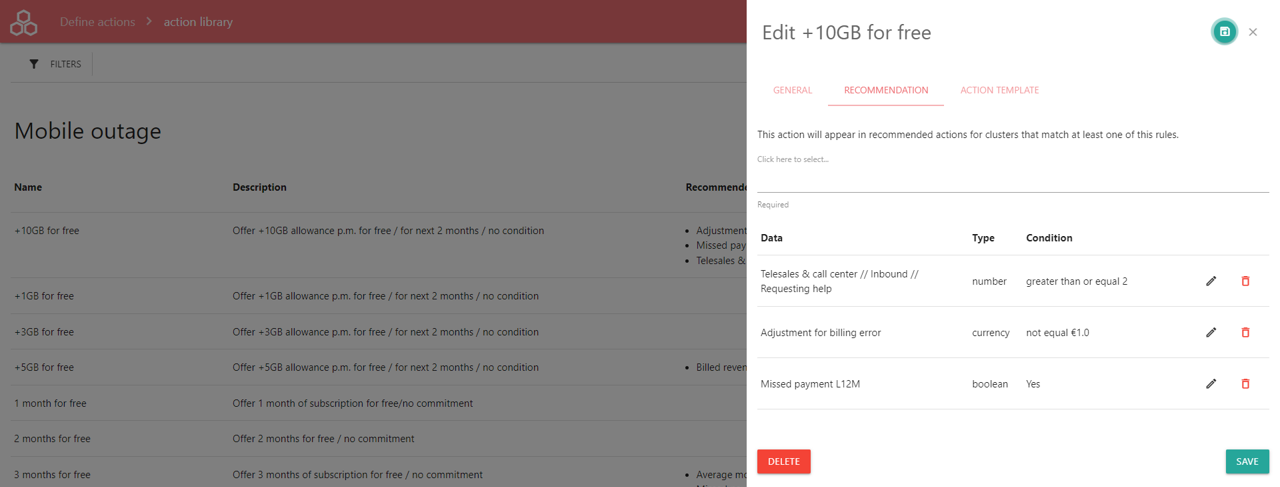Go to Define actions breadcrumb
The width and height of the screenshot is (1280, 487).
point(97,22)
